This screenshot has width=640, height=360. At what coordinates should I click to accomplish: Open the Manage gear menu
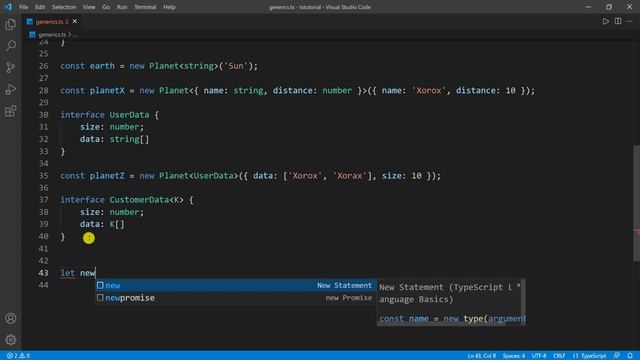11,340
